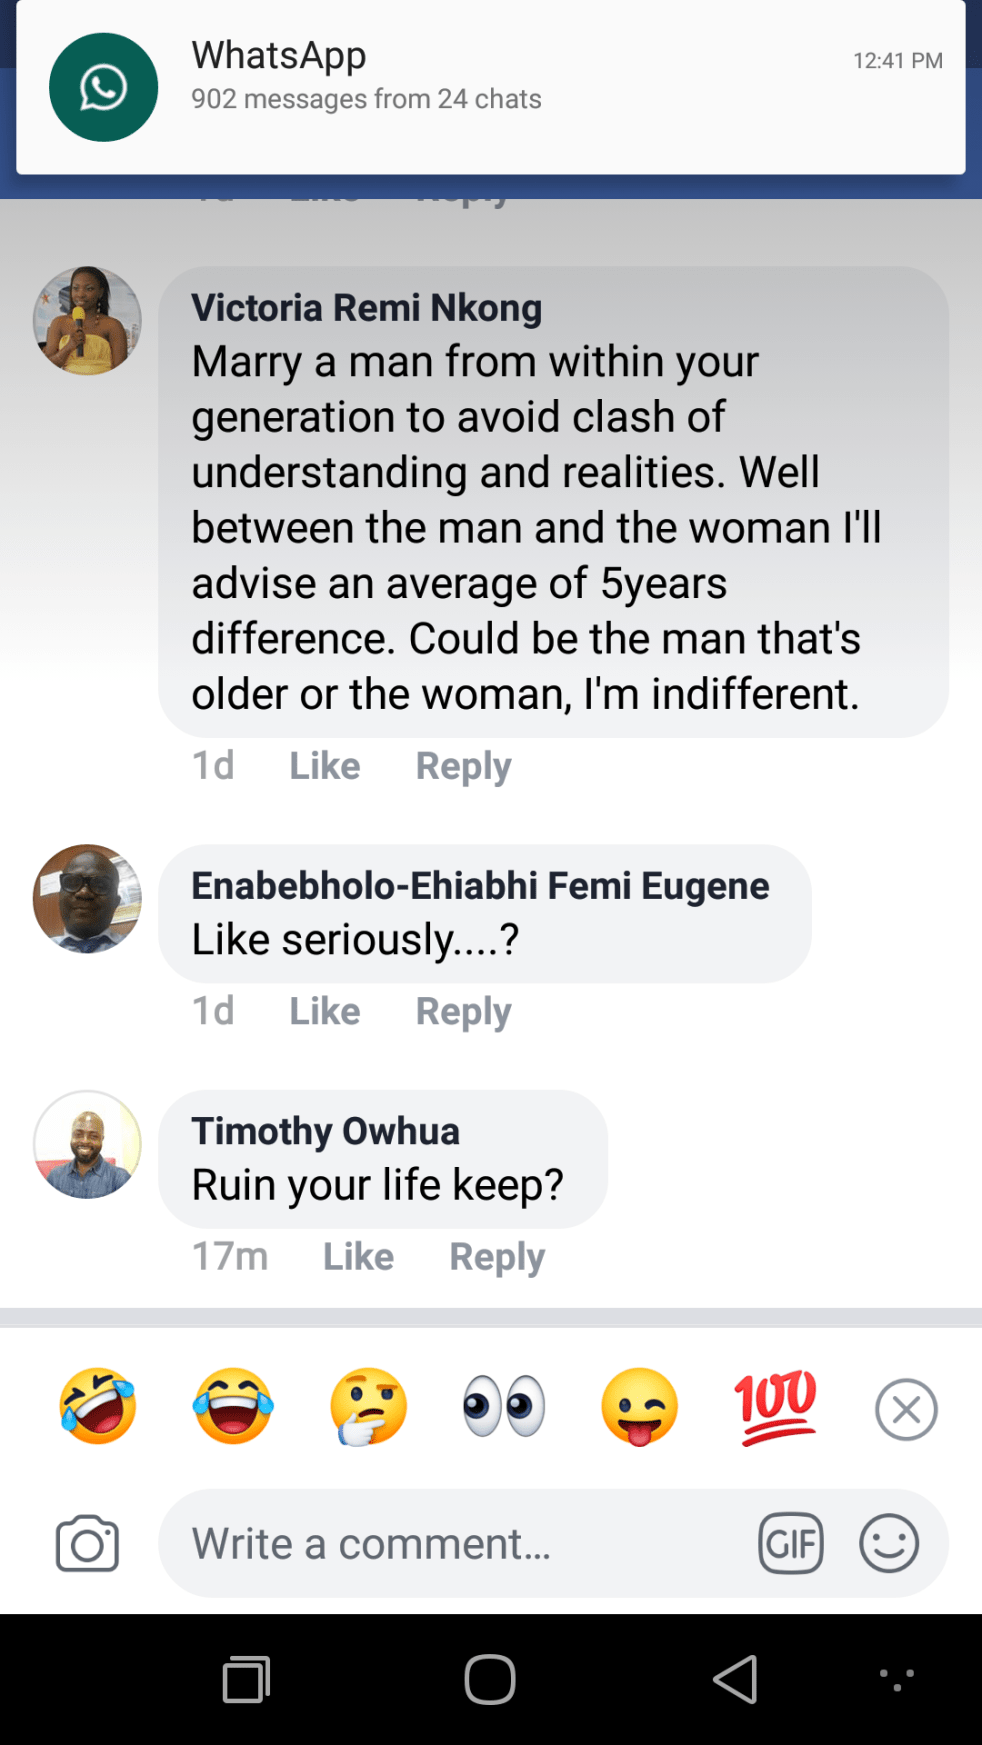Viewport: 982px width, 1745px height.
Task: Like Victoria Remi Nkong's comment
Action: point(324,766)
